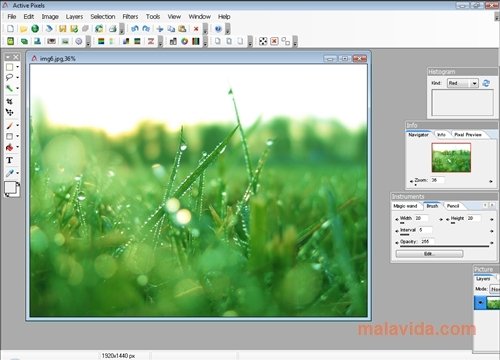The image size is (500, 360).
Task: Expand the Paint bucket options arrow
Action: pyautogui.click(x=17, y=147)
